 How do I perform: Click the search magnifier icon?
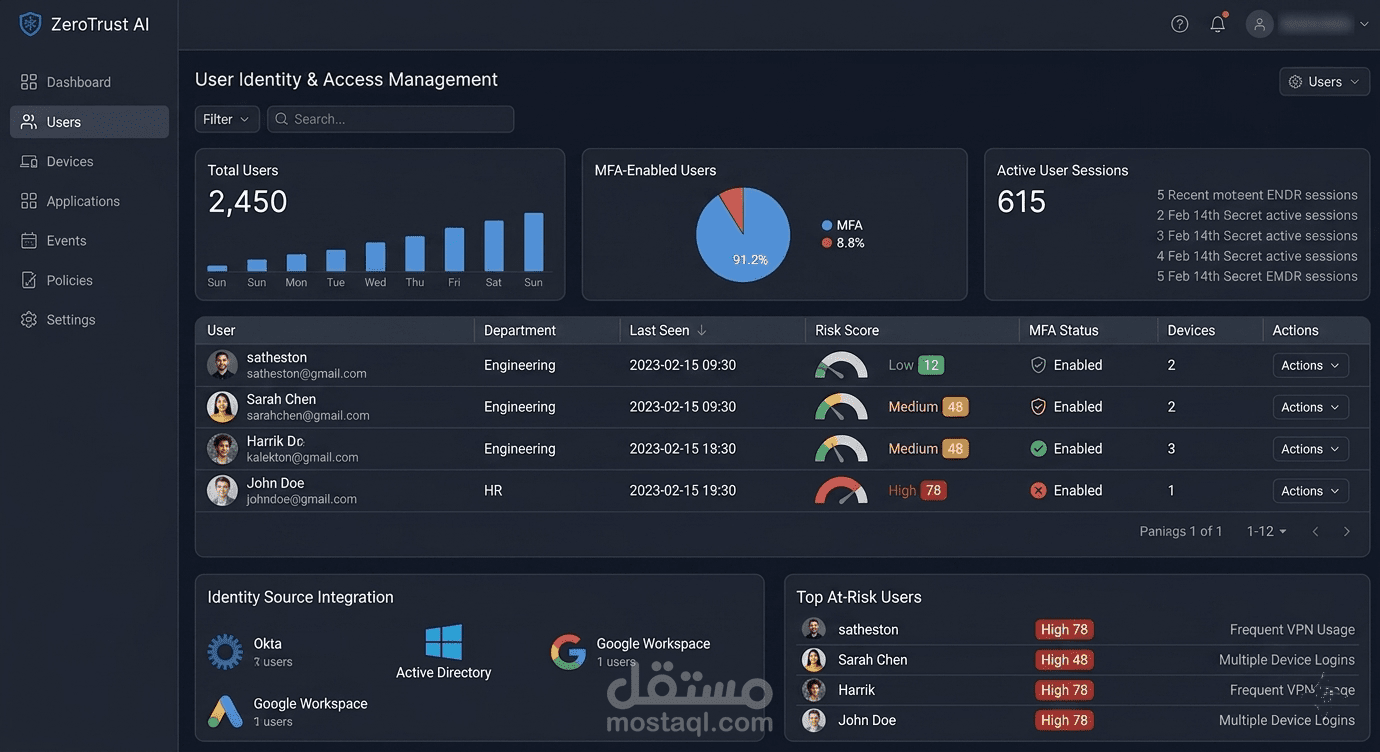[282, 119]
